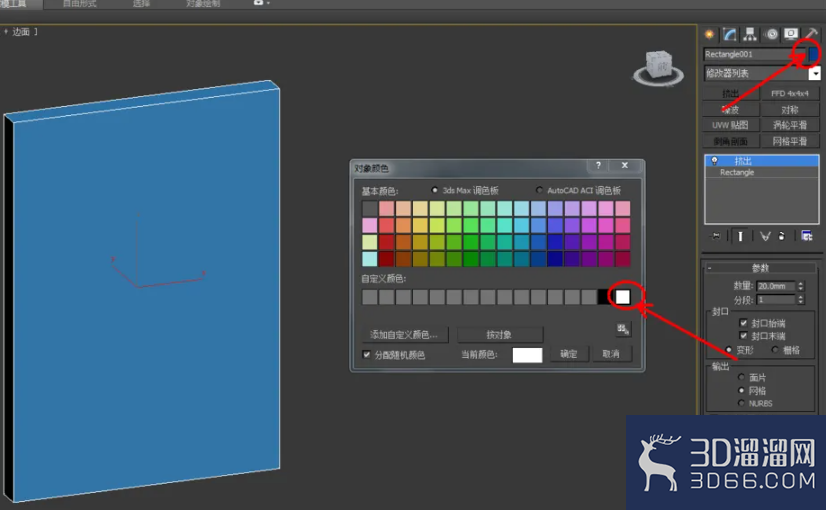Image resolution: width=826 pixels, height=510 pixels.
Task: Click the Rectangle001 object name field
Action: (754, 54)
